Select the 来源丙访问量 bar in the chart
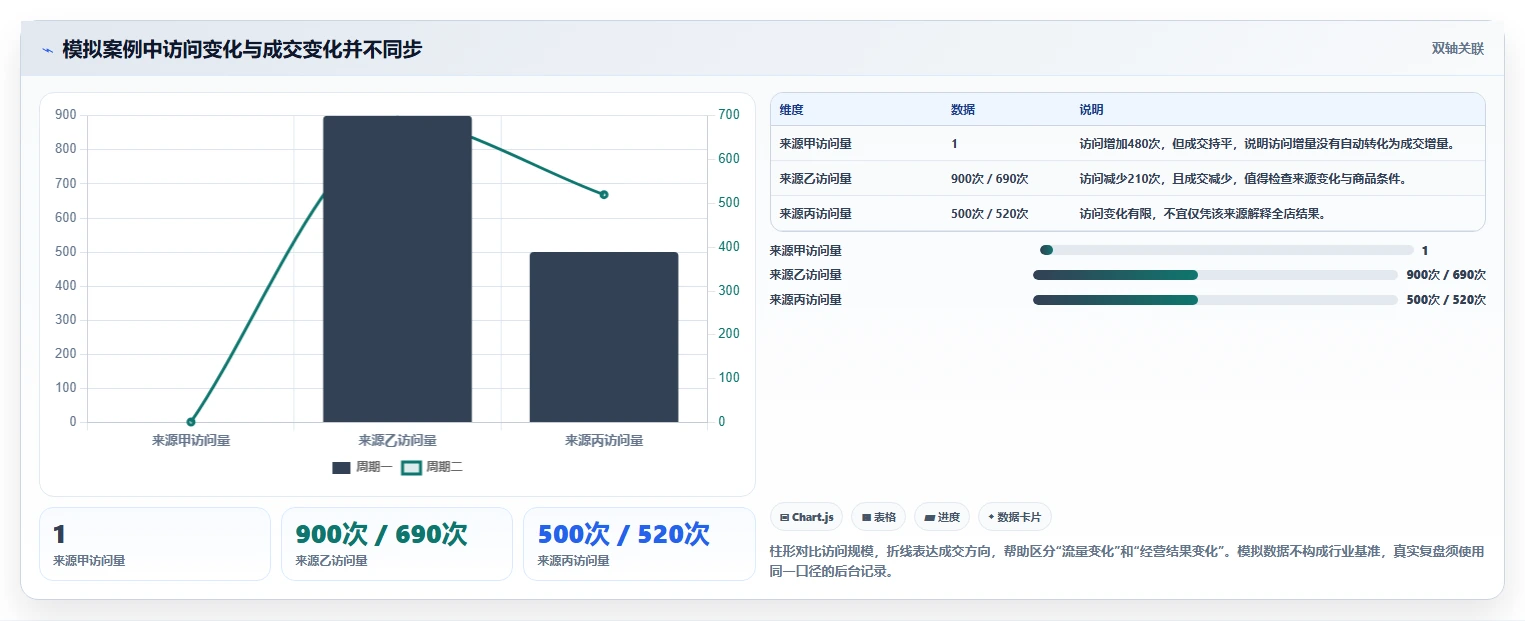 tap(604, 337)
